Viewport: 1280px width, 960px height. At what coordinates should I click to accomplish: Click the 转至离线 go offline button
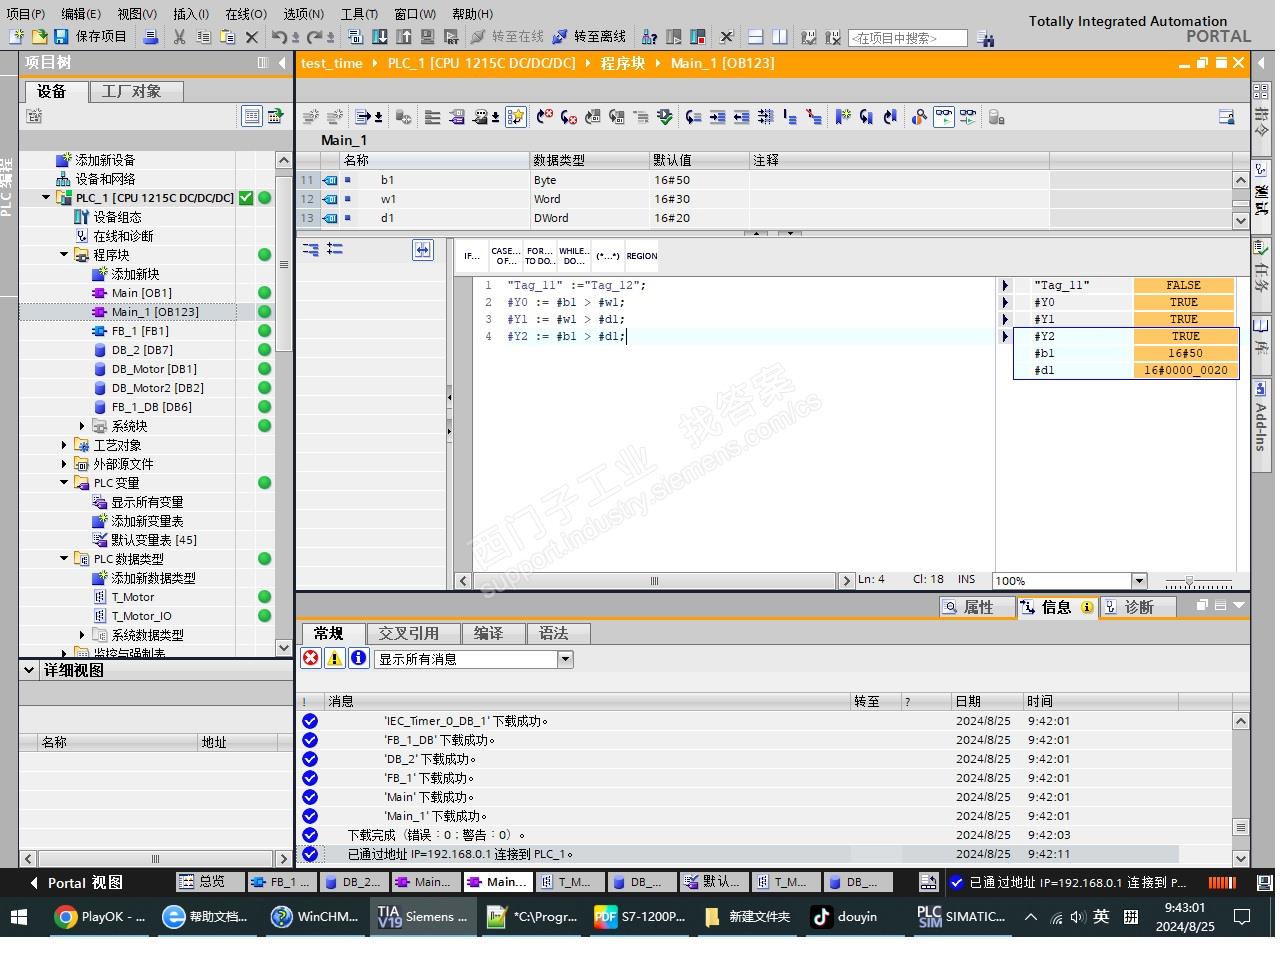point(589,37)
